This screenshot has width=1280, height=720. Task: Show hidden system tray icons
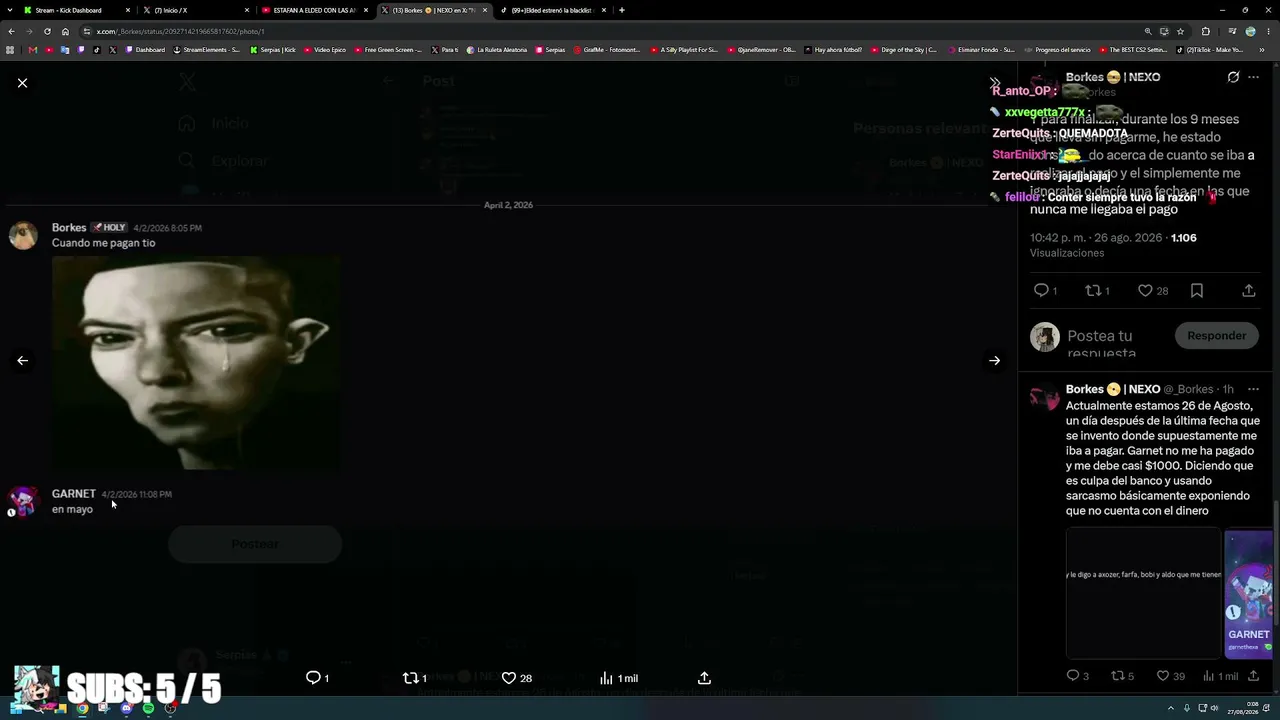1169,708
